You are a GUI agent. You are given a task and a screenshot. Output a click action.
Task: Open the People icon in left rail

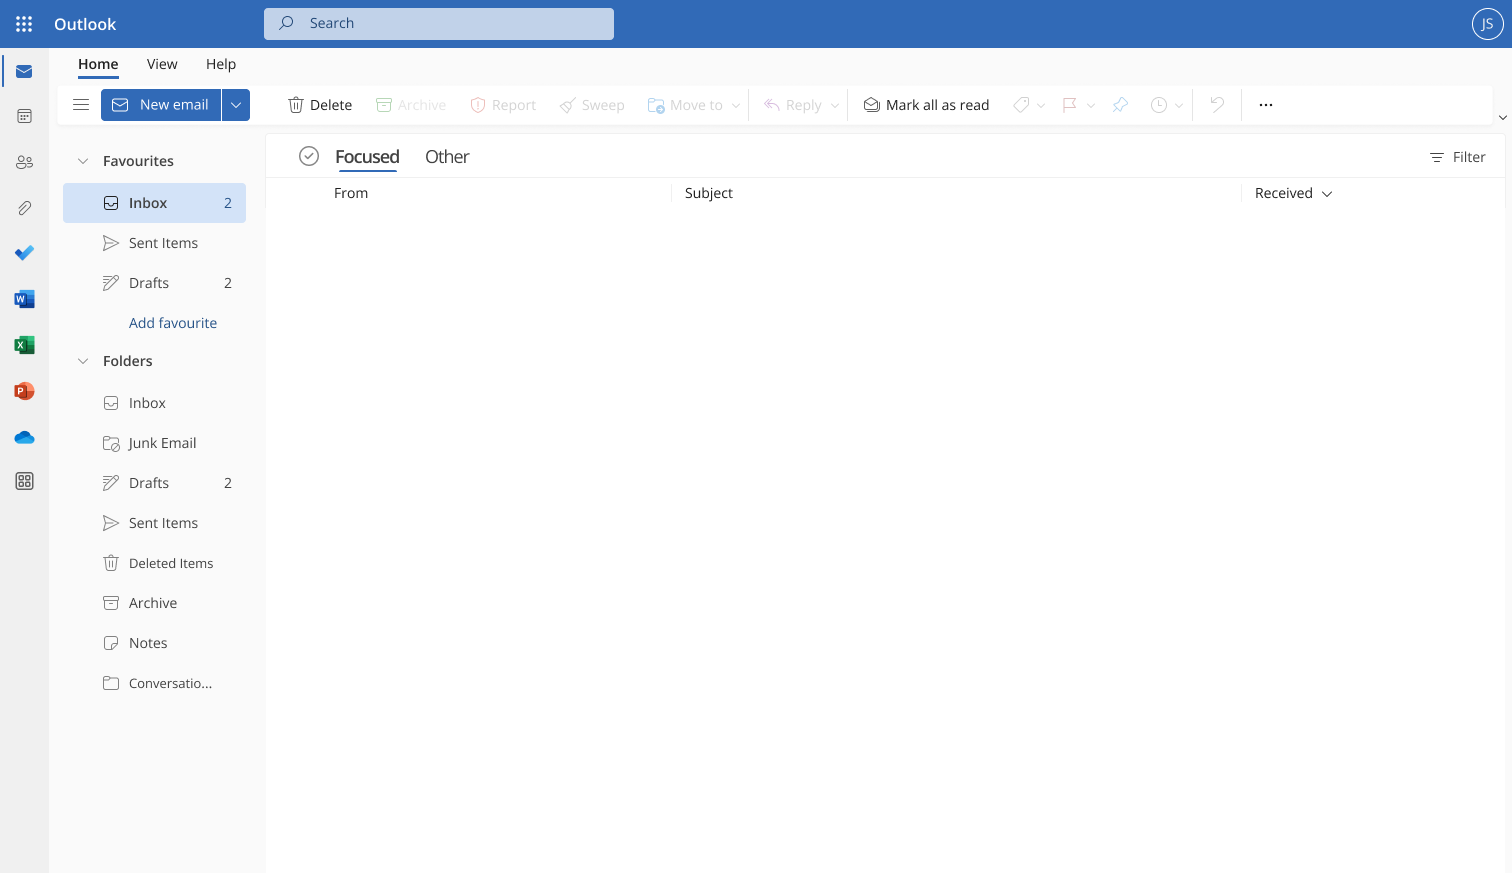click(24, 162)
